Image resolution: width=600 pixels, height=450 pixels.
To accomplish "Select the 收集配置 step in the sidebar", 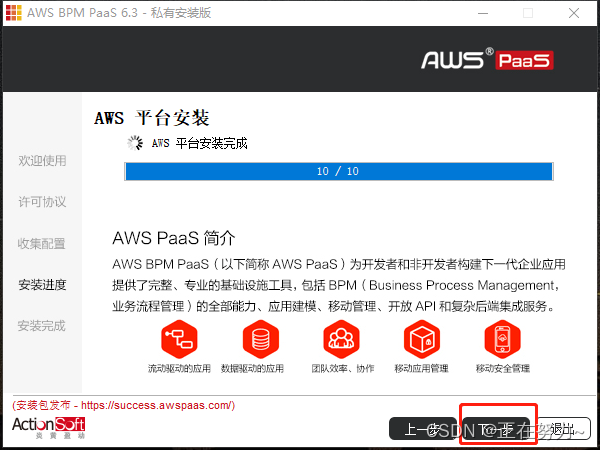I will click(41, 243).
